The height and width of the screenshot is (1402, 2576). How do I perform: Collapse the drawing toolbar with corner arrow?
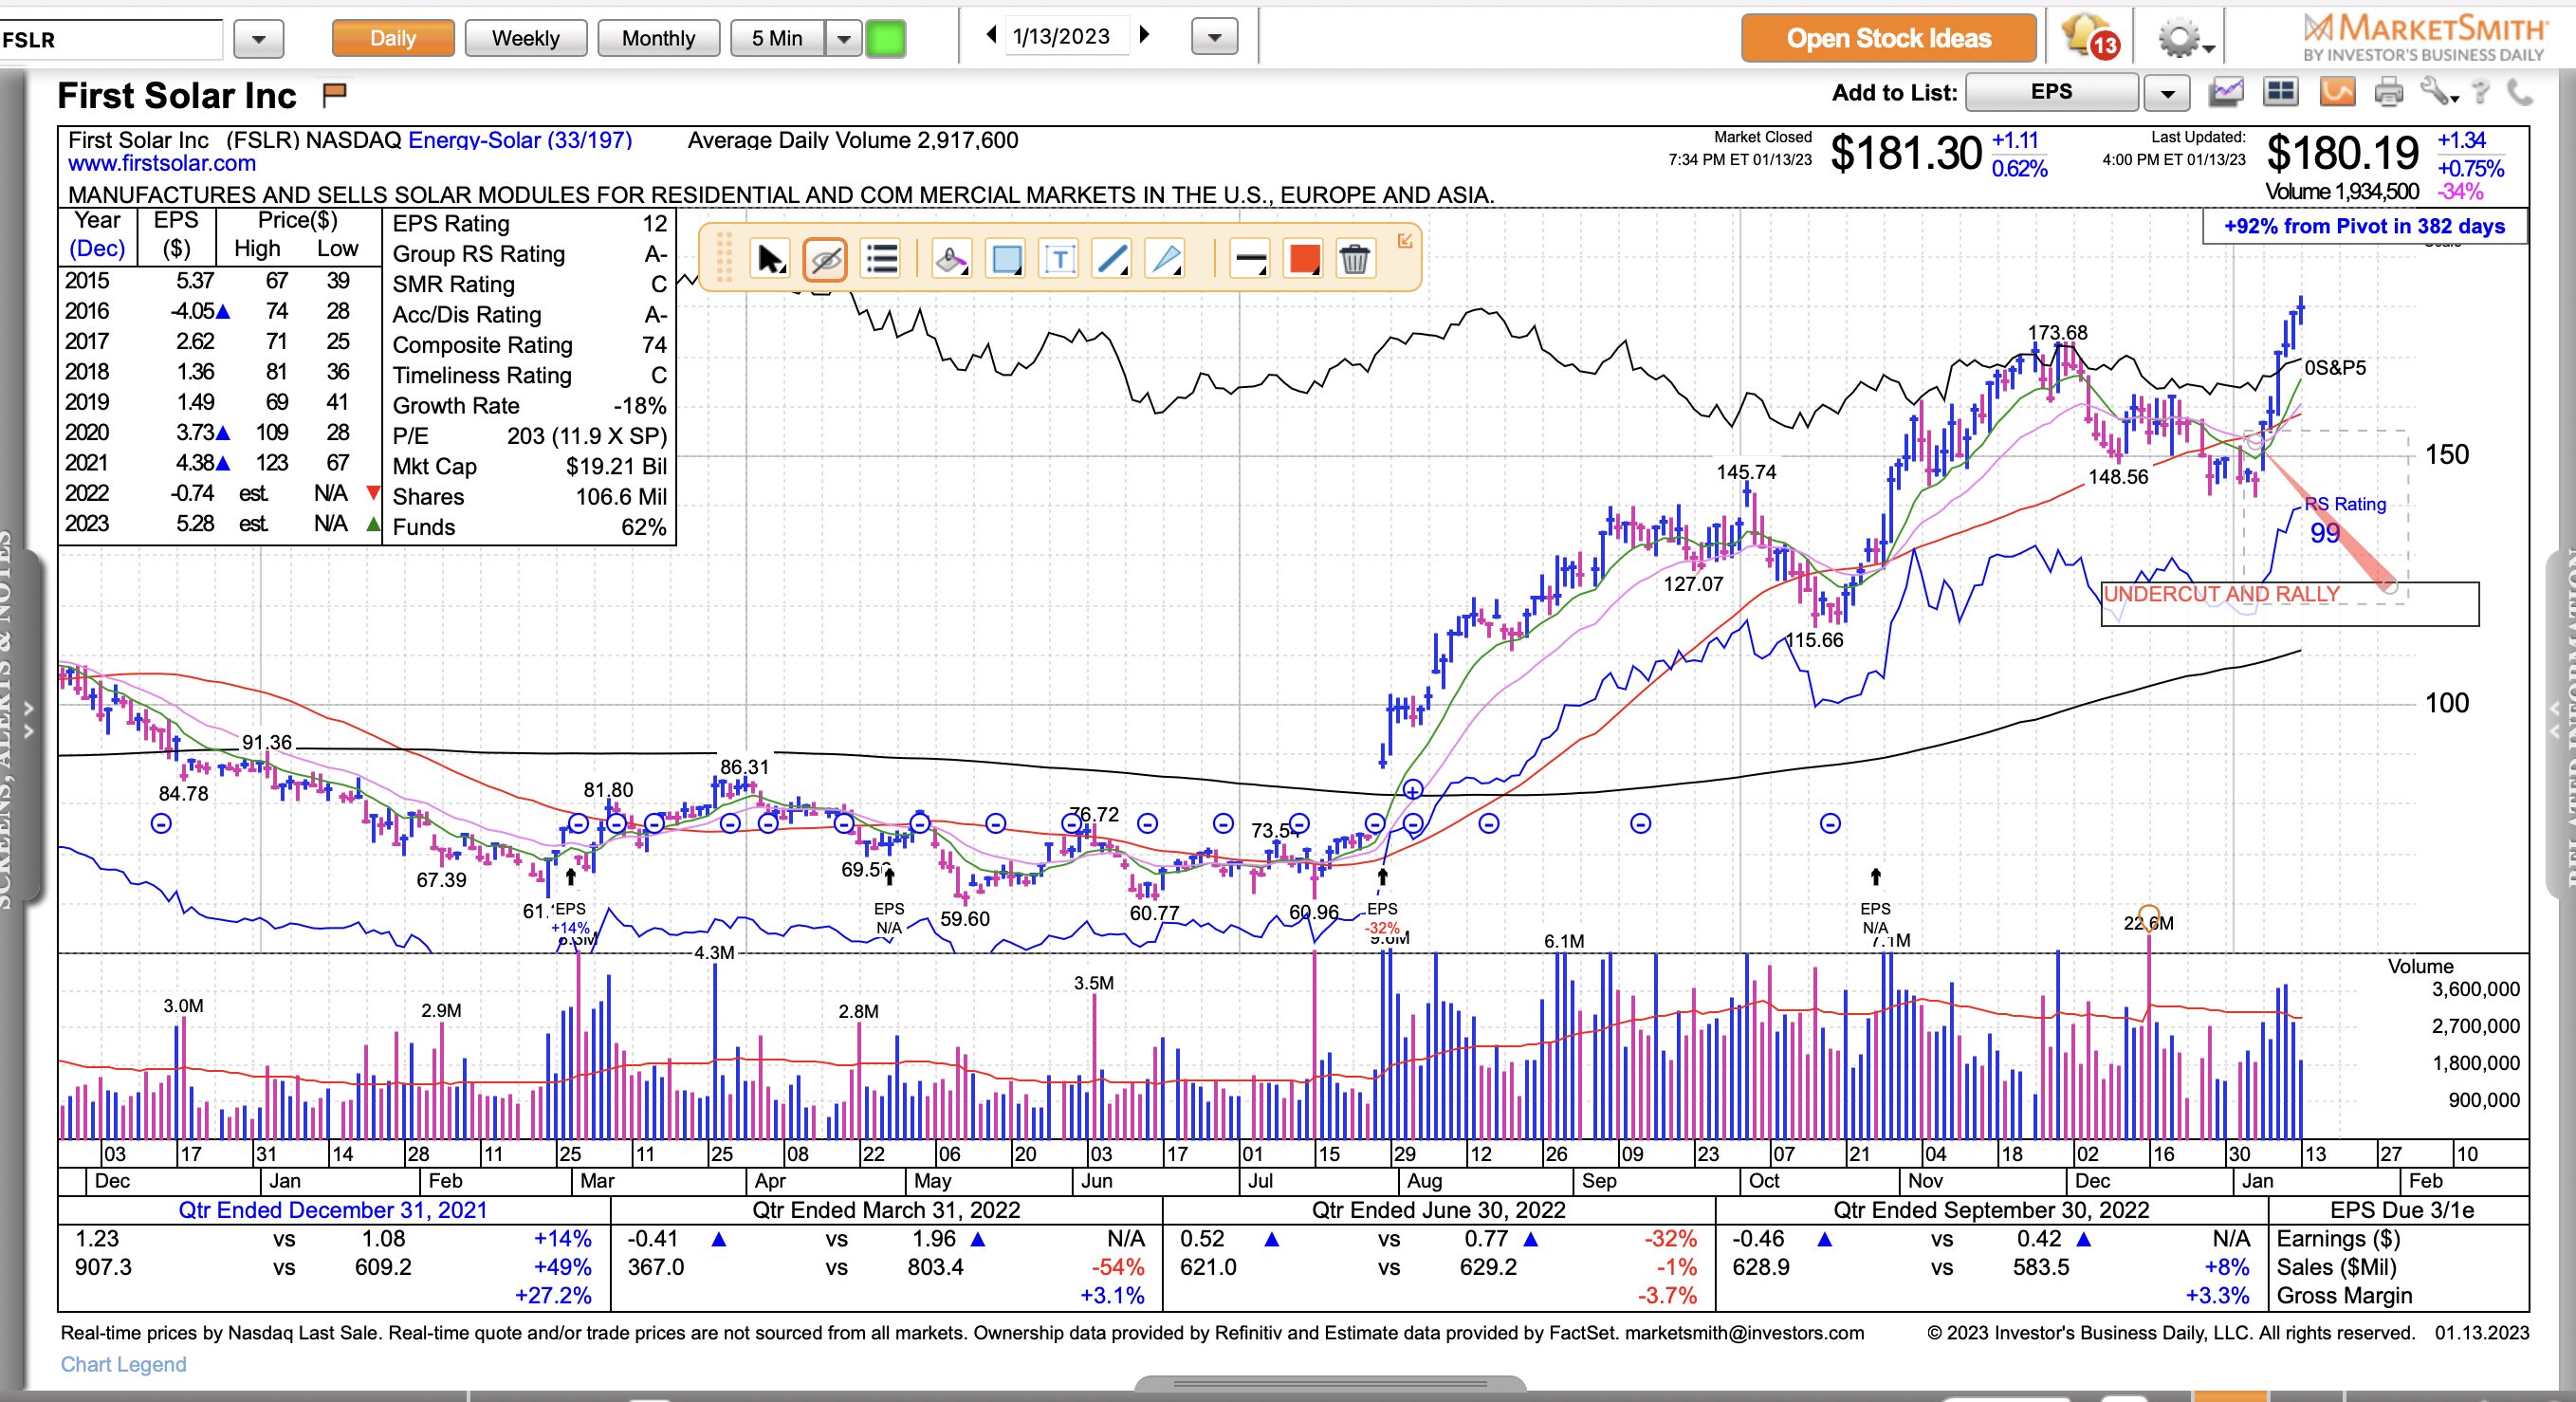click(x=1405, y=241)
